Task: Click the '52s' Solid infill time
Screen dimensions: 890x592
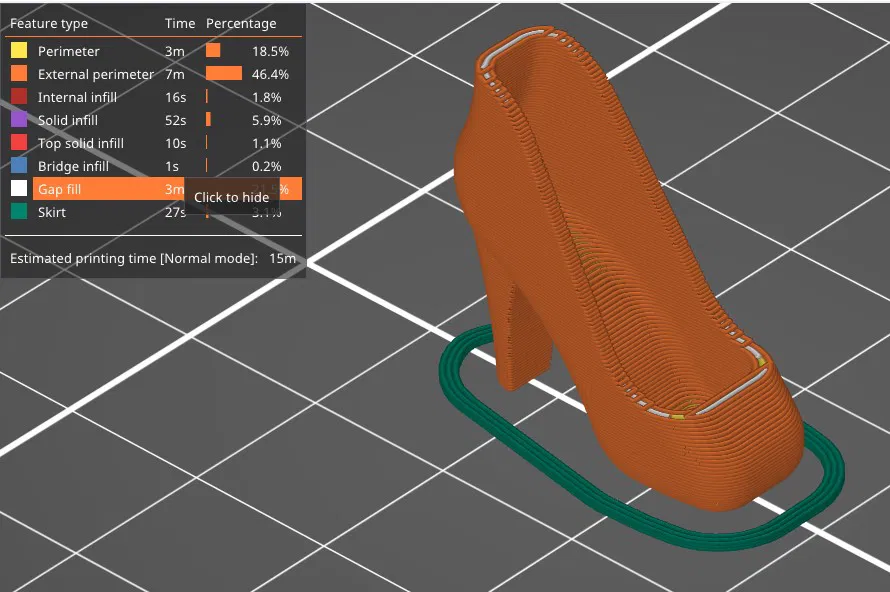Action: 176,120
